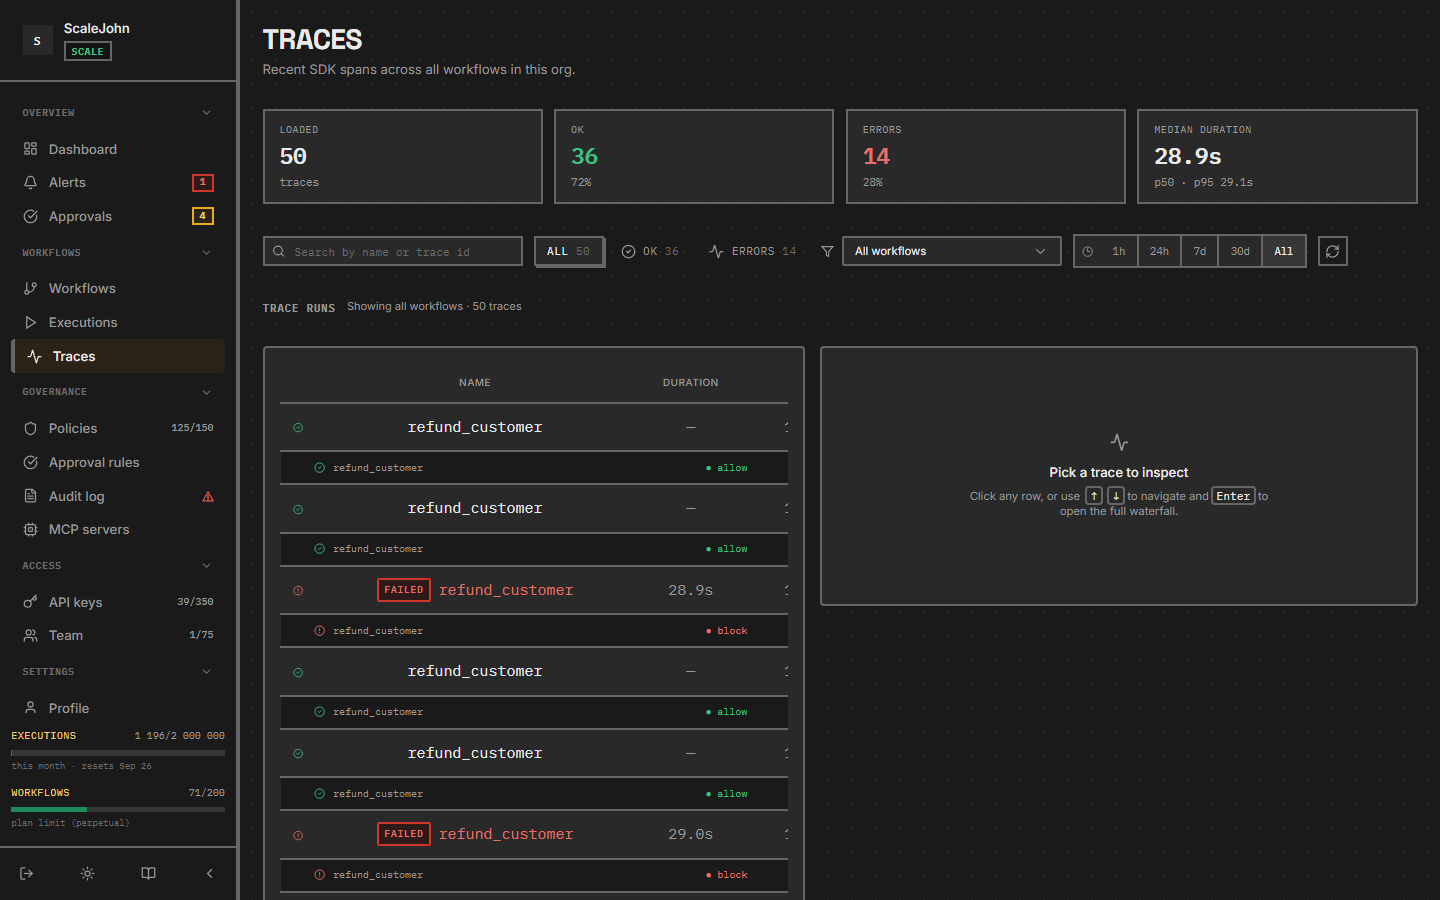Select the 7d time range
This screenshot has height=900, width=1440.
[1200, 251]
